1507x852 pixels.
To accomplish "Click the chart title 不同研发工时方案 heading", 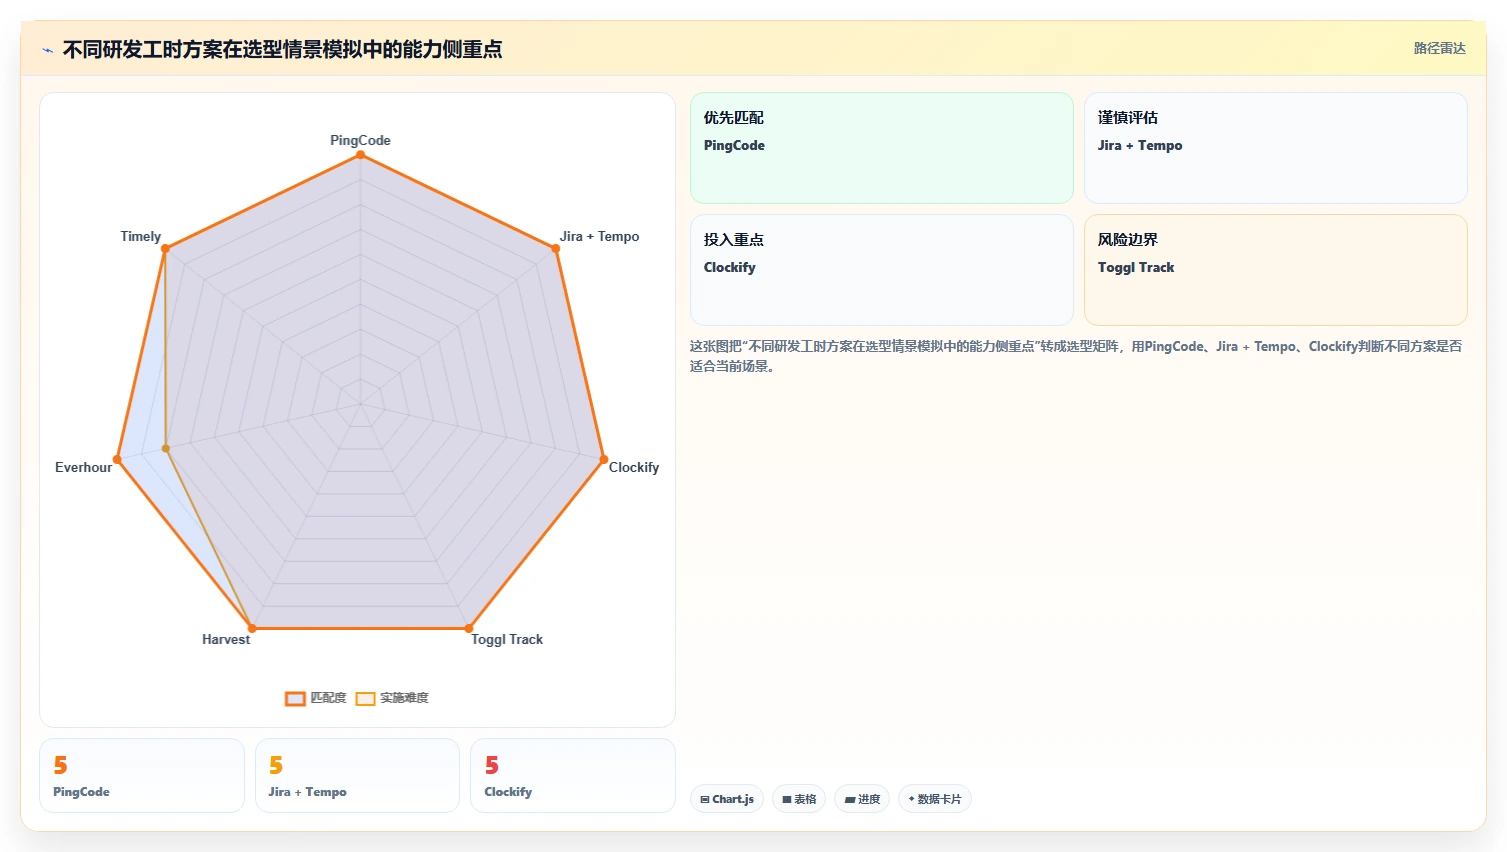I will pyautogui.click(x=282, y=49).
